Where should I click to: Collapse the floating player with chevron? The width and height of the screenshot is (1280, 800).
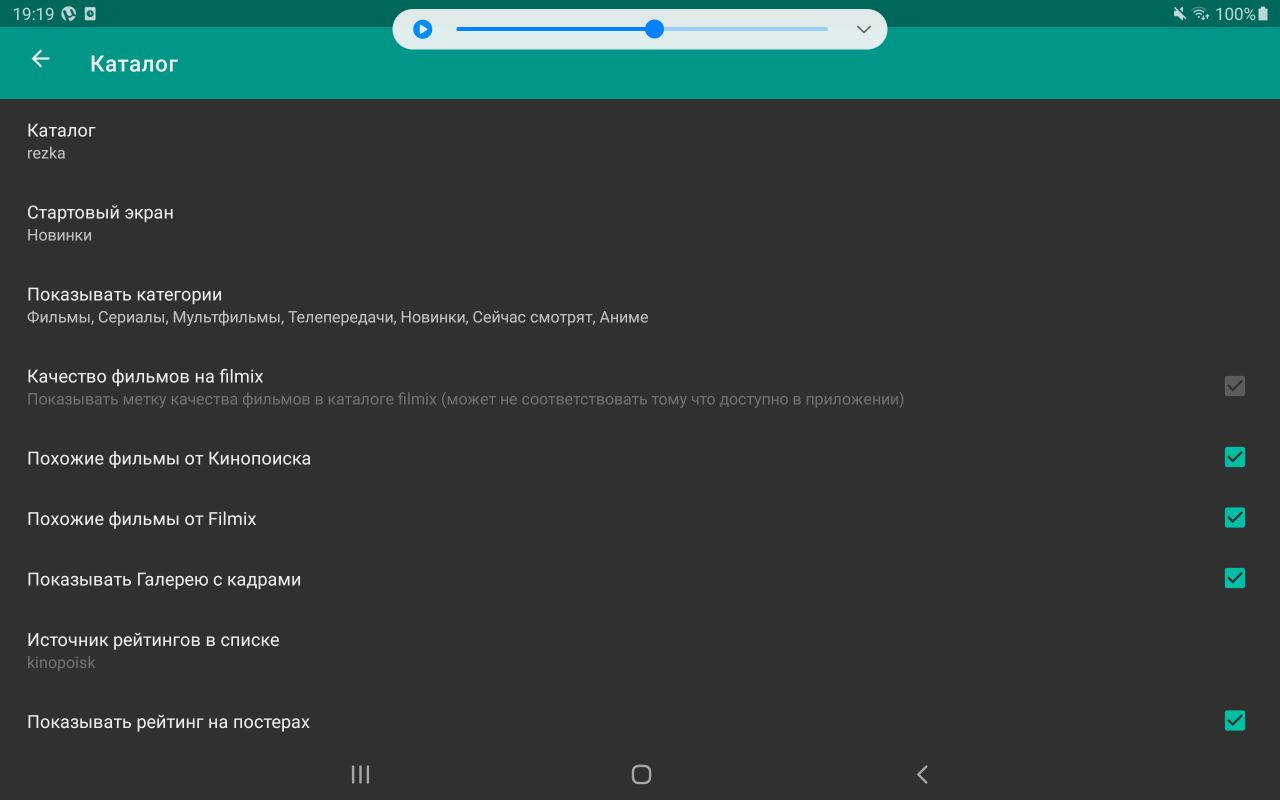tap(864, 30)
